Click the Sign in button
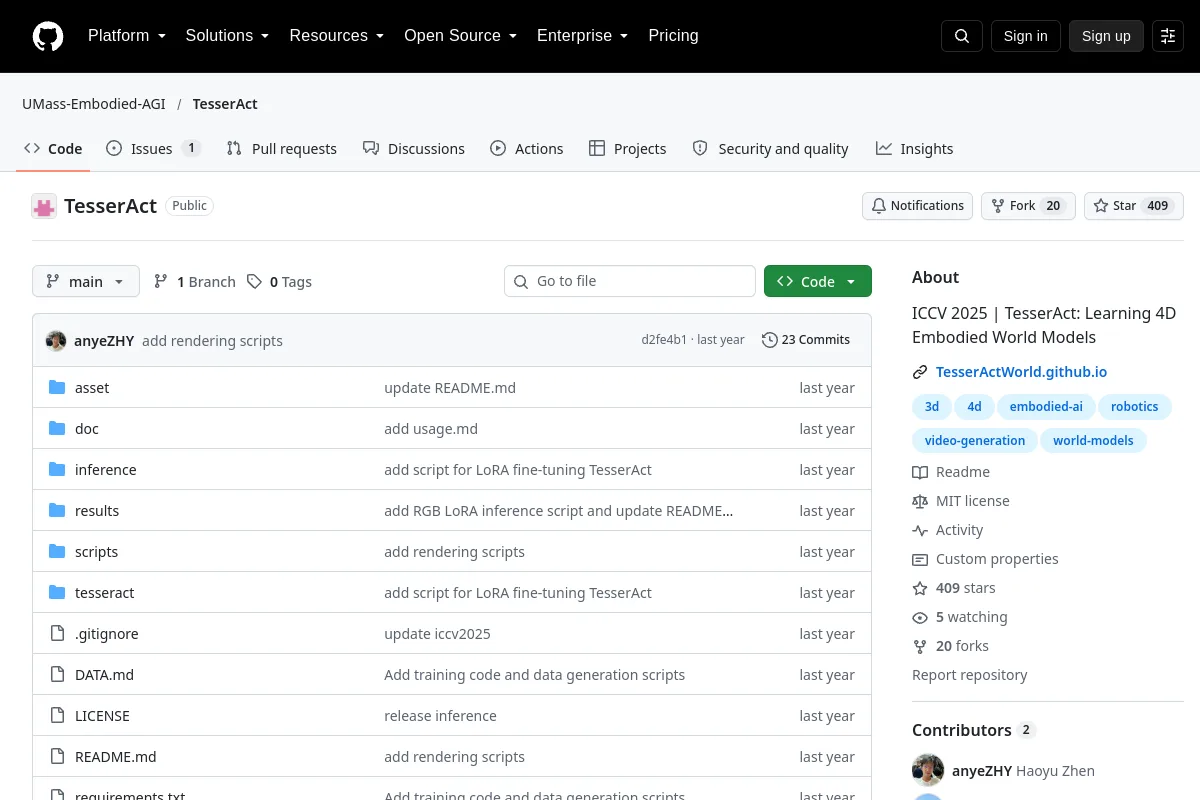This screenshot has height=800, width=1200. [x=1025, y=36]
